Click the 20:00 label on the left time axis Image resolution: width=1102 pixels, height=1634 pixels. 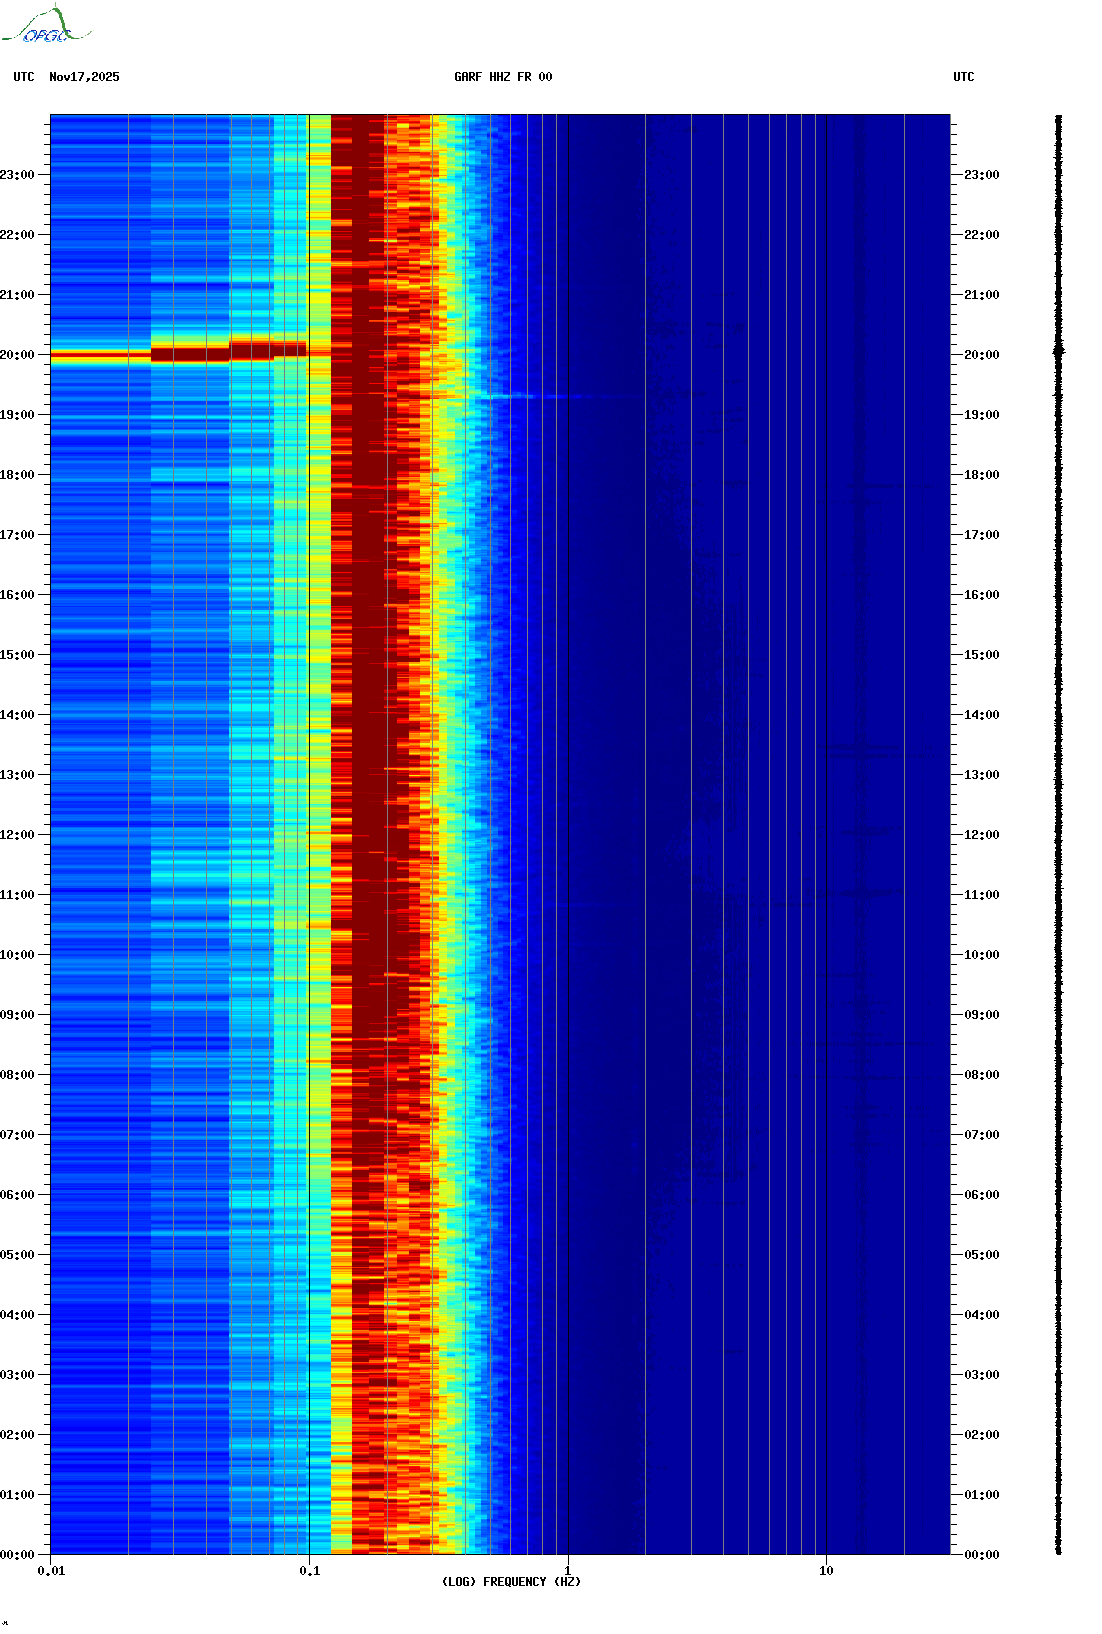(x=17, y=355)
